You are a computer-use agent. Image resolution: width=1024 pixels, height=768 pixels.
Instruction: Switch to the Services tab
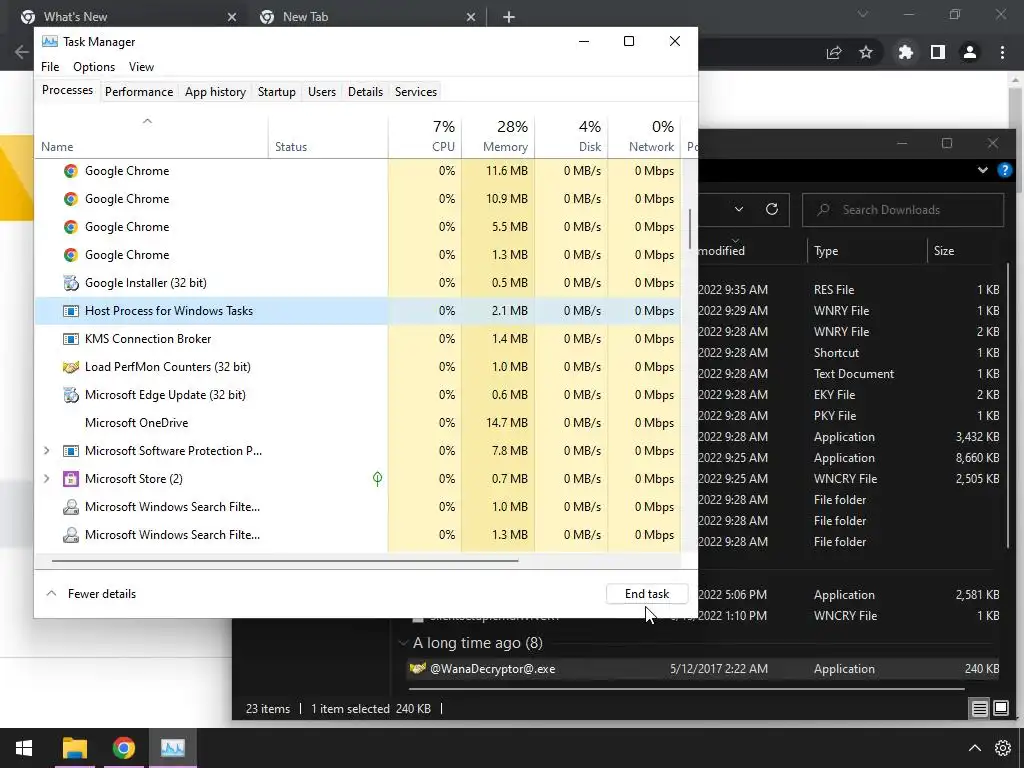[416, 91]
